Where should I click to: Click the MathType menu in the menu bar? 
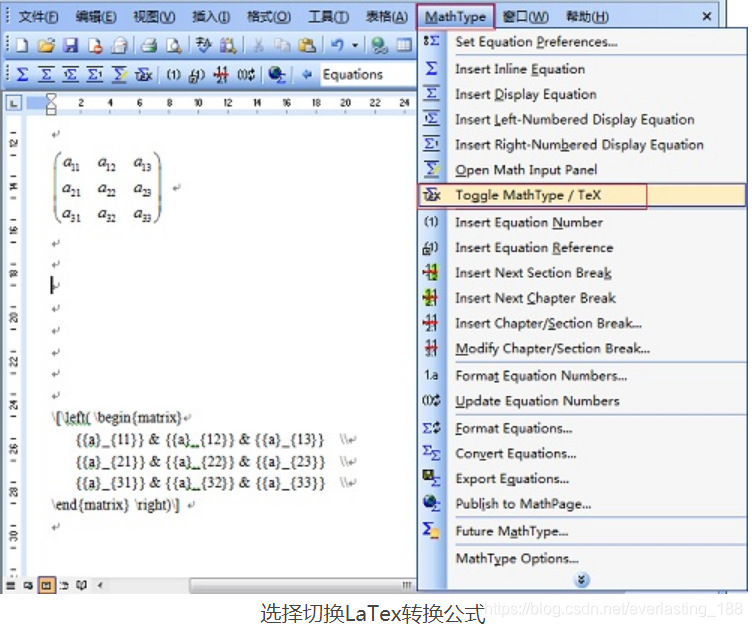[x=455, y=17]
